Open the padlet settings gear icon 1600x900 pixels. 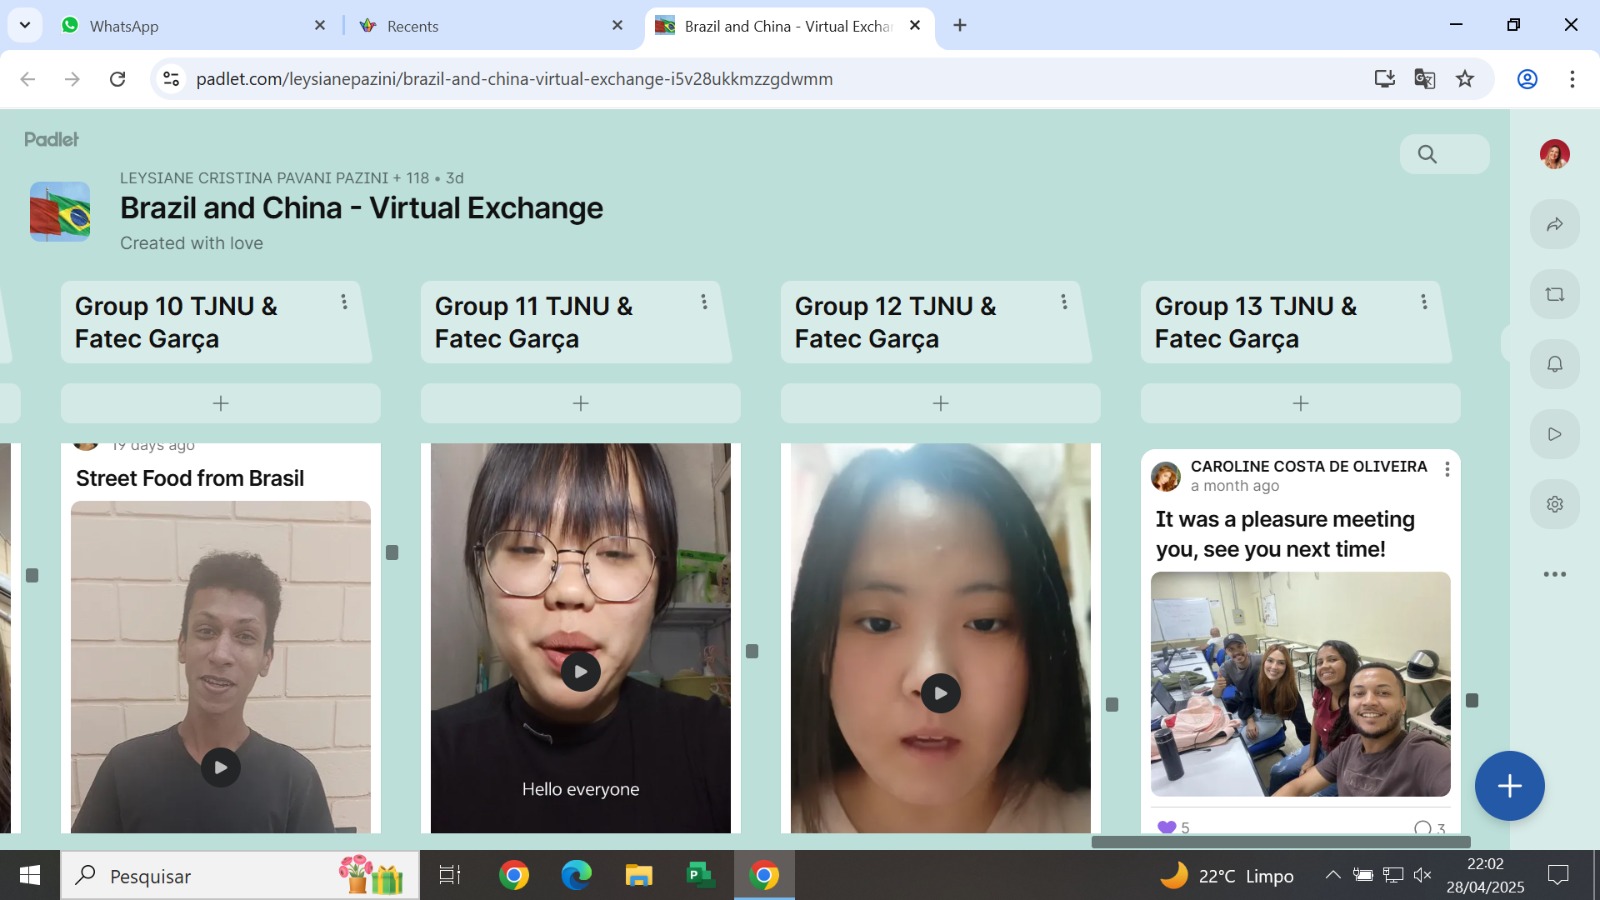click(x=1554, y=504)
